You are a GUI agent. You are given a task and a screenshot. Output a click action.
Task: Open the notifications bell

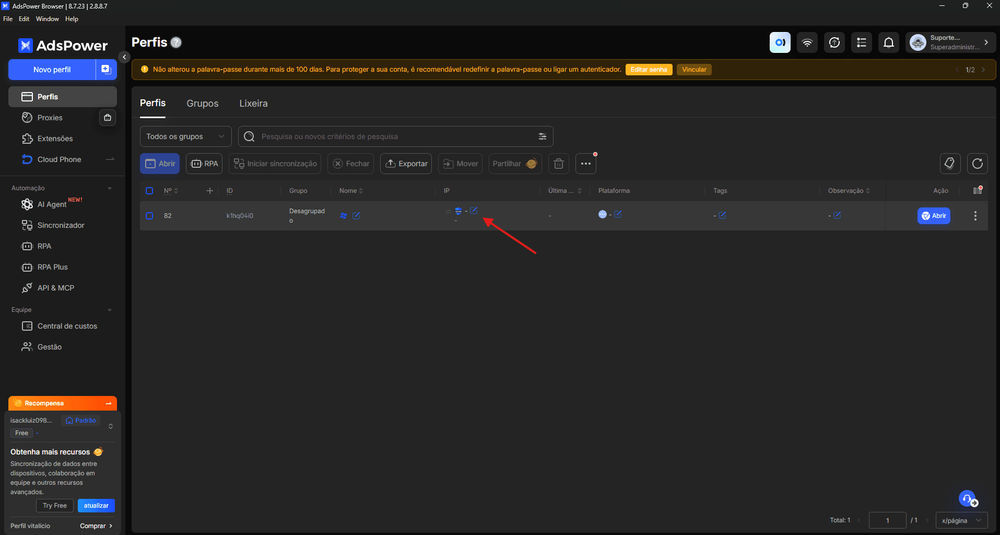[x=888, y=43]
